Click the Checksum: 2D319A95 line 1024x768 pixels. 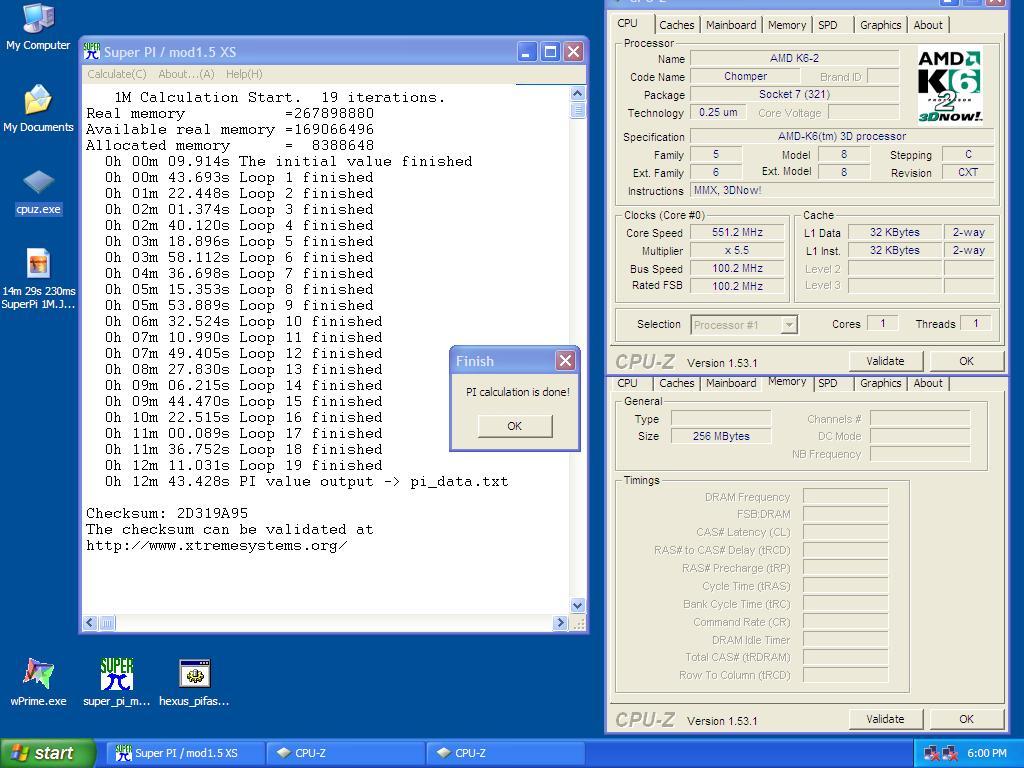tap(167, 513)
